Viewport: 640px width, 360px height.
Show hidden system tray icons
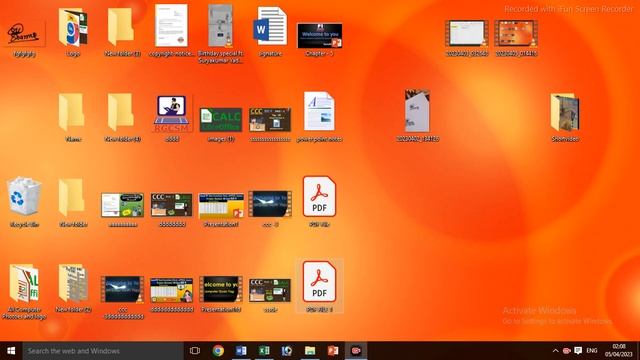click(x=556, y=351)
